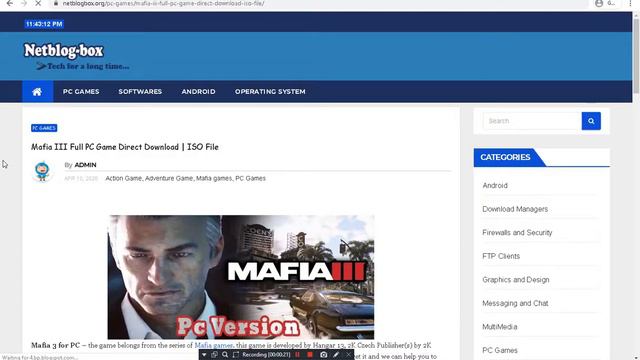
Task: Open the SOFTWARES menu item
Action: click(x=140, y=91)
